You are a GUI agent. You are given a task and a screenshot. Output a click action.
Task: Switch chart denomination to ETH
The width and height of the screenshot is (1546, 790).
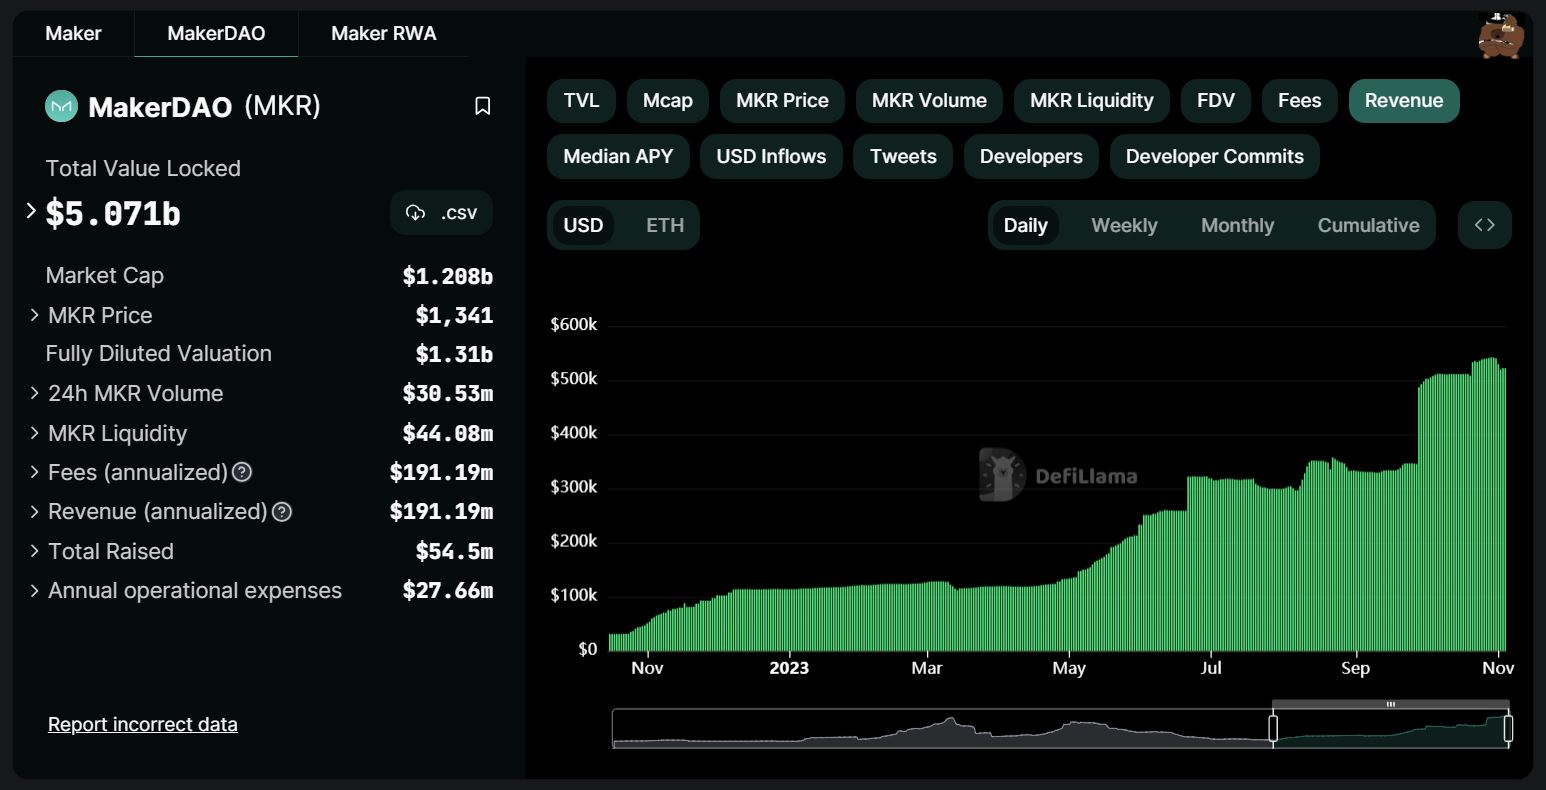coord(664,225)
